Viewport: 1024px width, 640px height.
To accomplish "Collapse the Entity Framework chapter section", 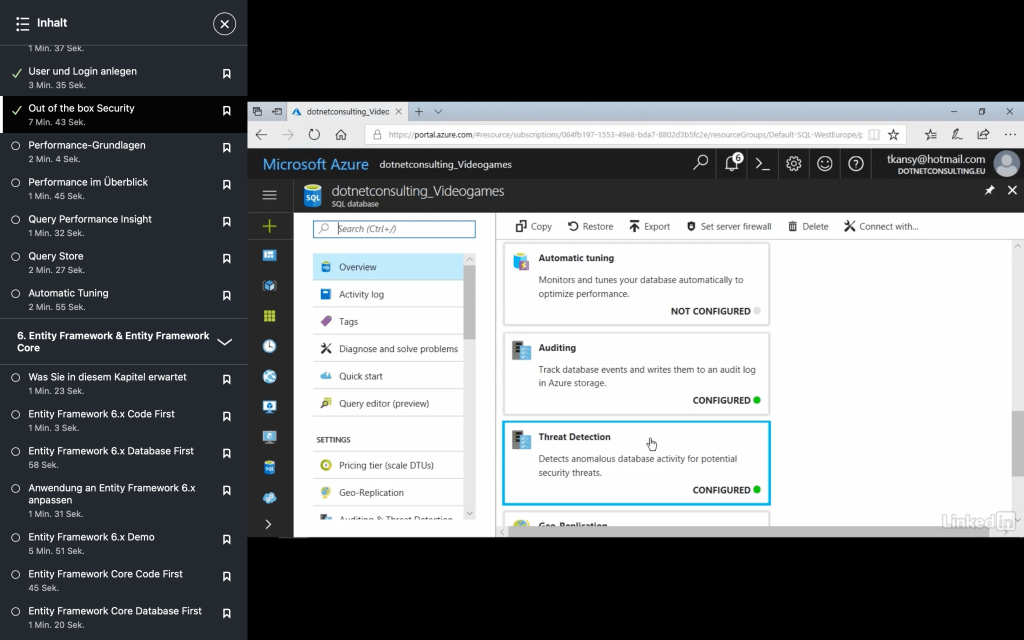I will [x=224, y=342].
